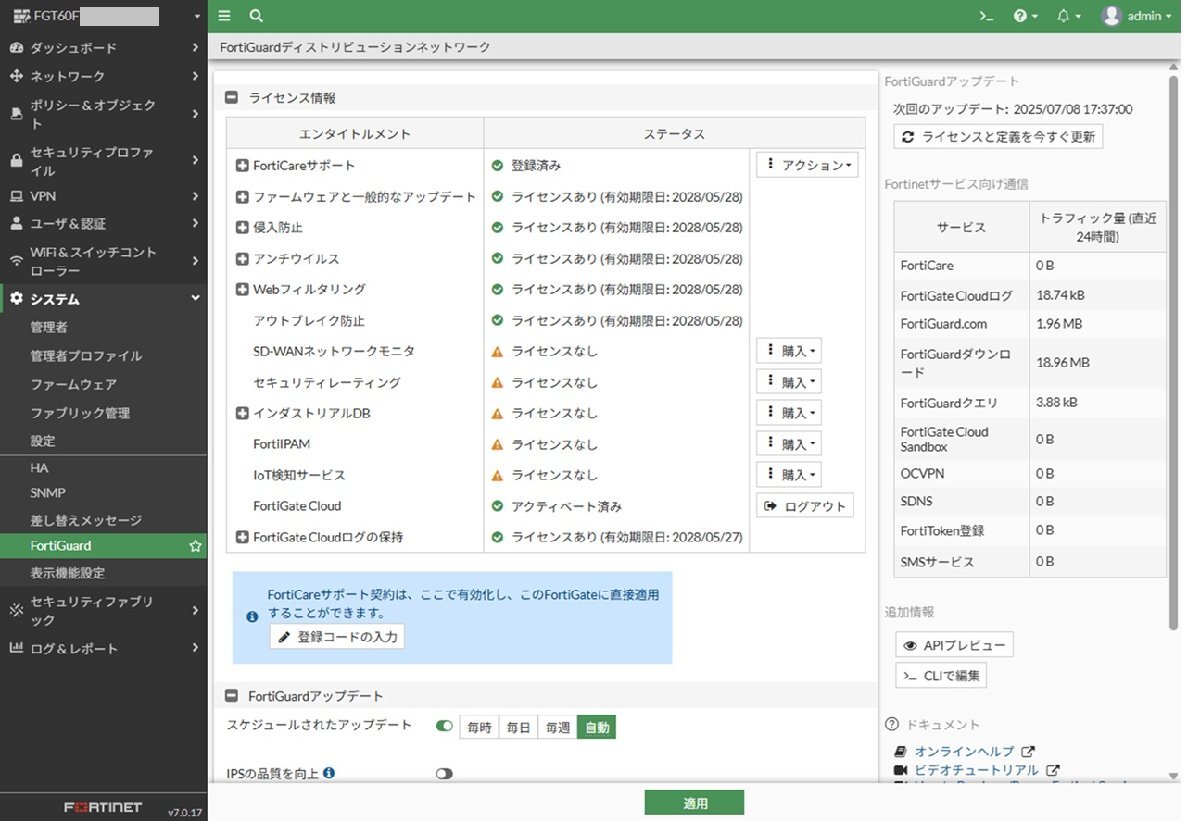1200x821 pixels.
Task: Click the notification bell icon
Action: [x=1063, y=16]
